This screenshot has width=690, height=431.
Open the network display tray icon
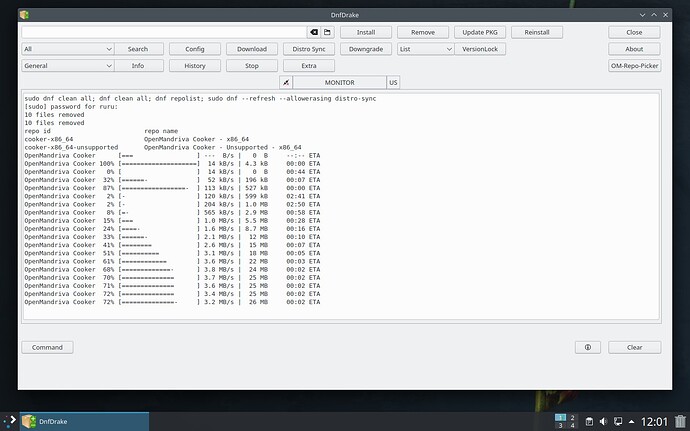click(618, 421)
